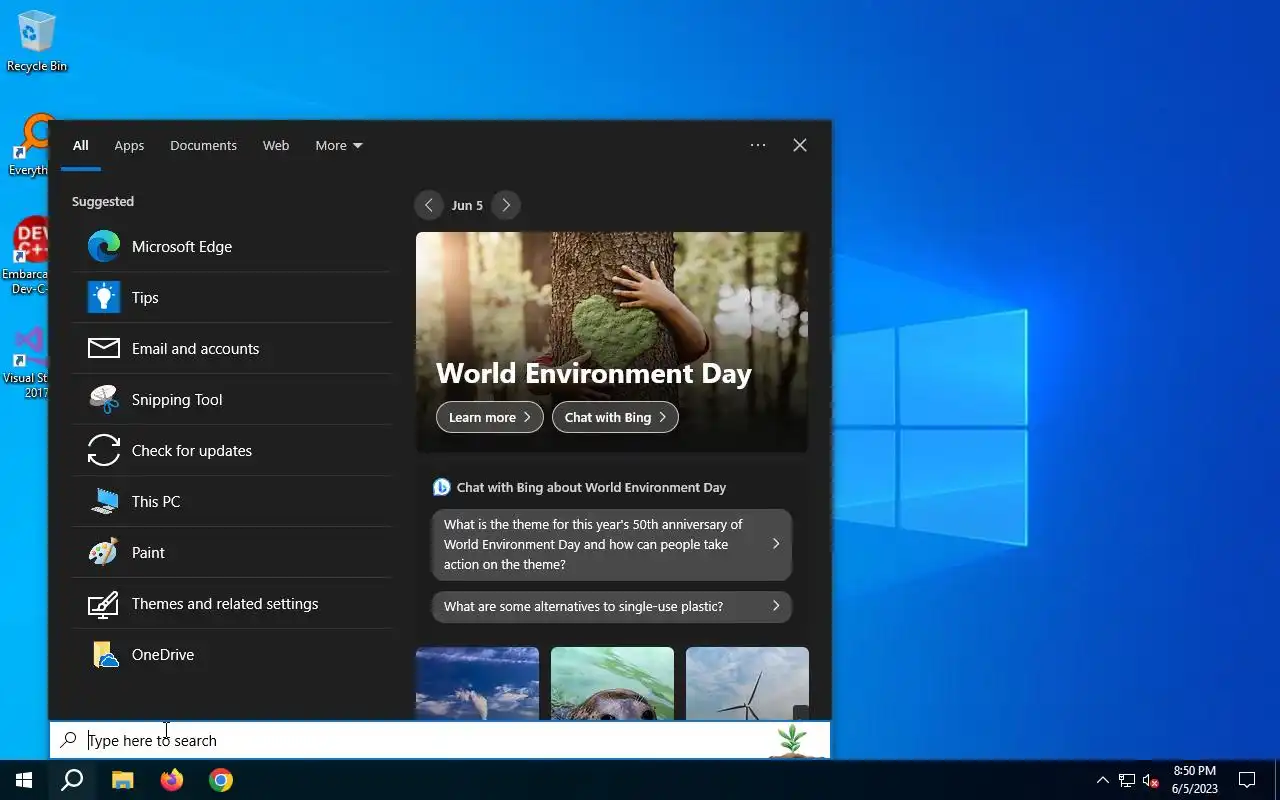Open This PC computer icon
Image resolution: width=1280 pixels, height=800 pixels.
[x=104, y=501]
